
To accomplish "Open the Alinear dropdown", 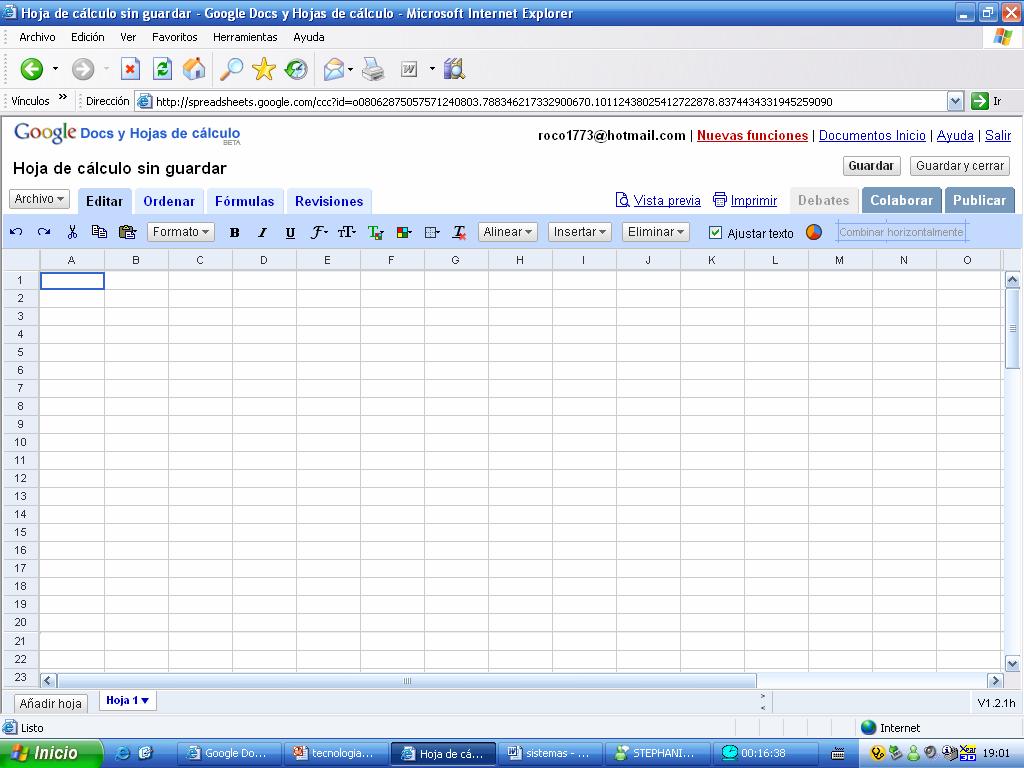I will pyautogui.click(x=507, y=232).
